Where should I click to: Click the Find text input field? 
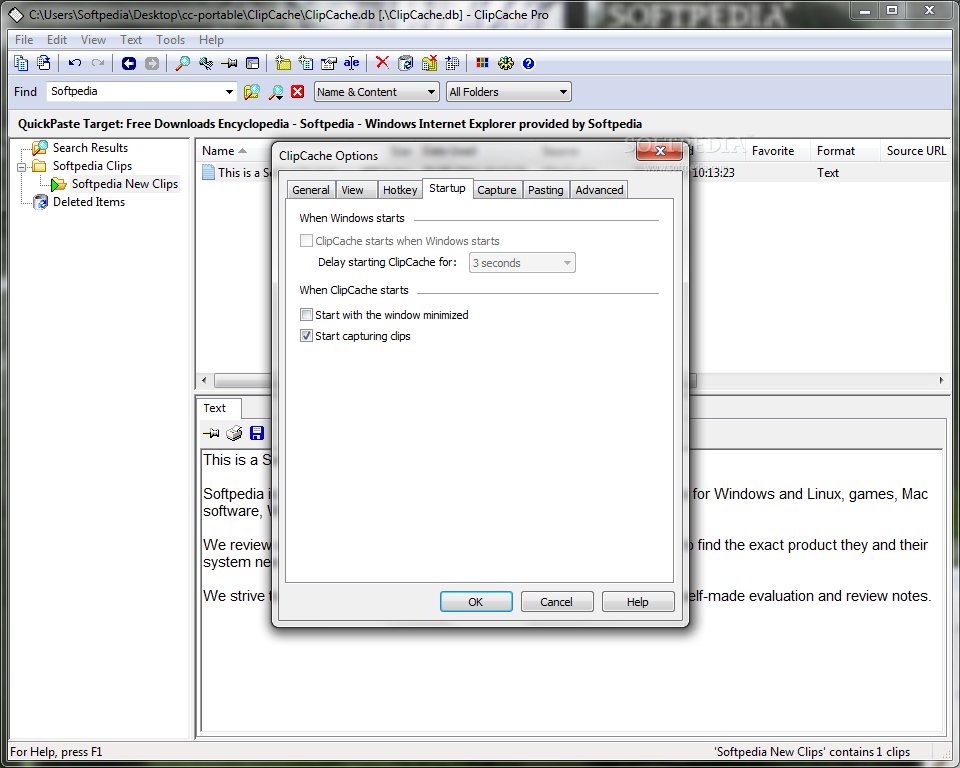click(x=136, y=92)
